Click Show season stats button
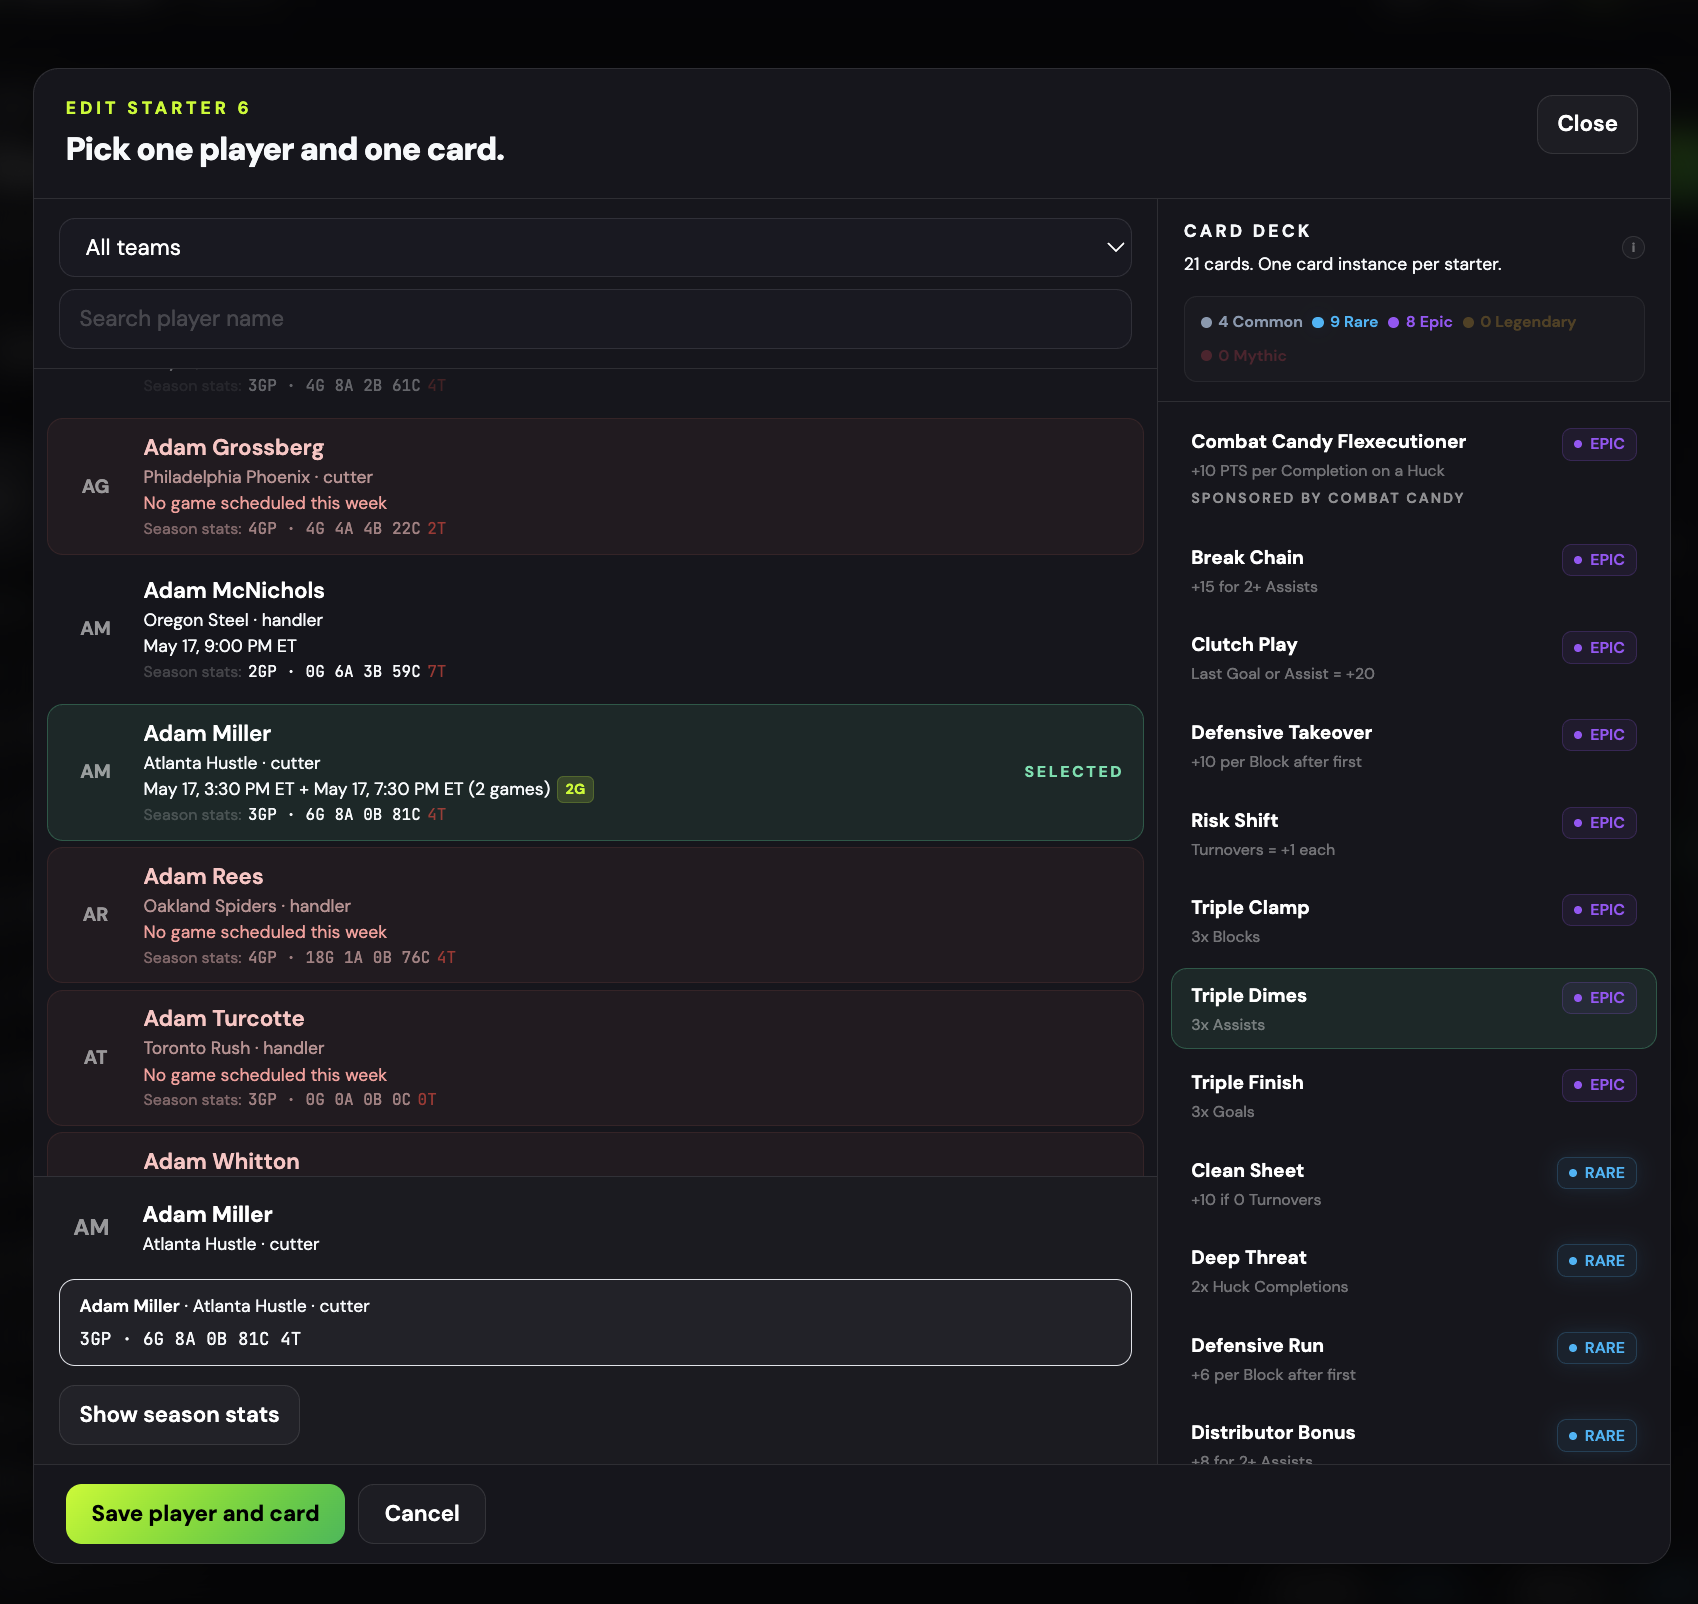The image size is (1698, 1604). pos(179,1415)
